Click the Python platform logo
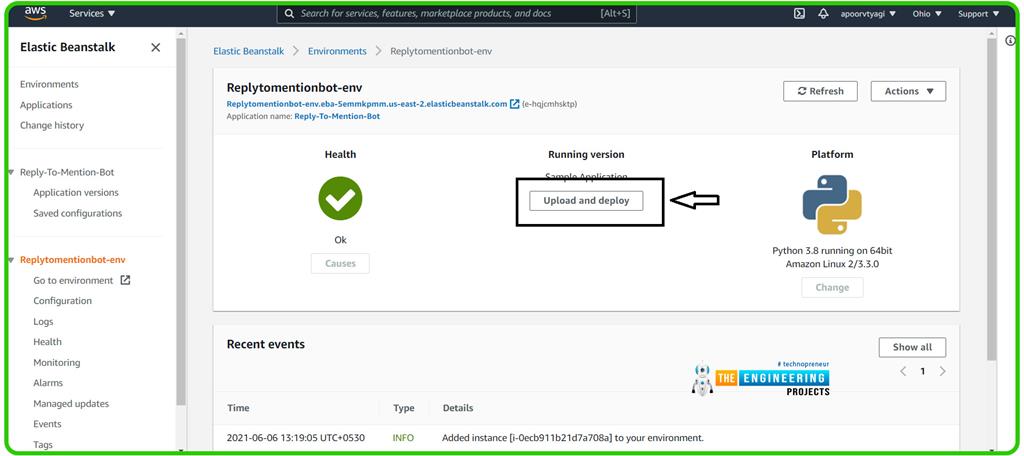The height and width of the screenshot is (456, 1024). [832, 204]
